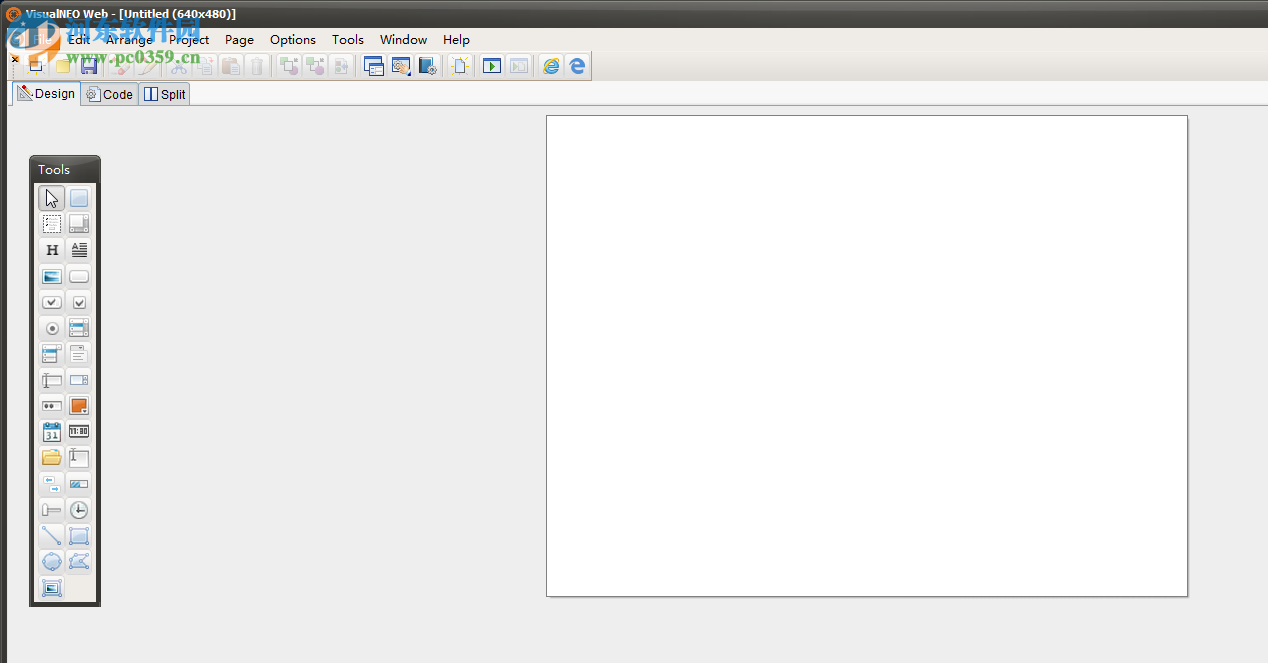Click the blue book with gear icon

(x=427, y=66)
